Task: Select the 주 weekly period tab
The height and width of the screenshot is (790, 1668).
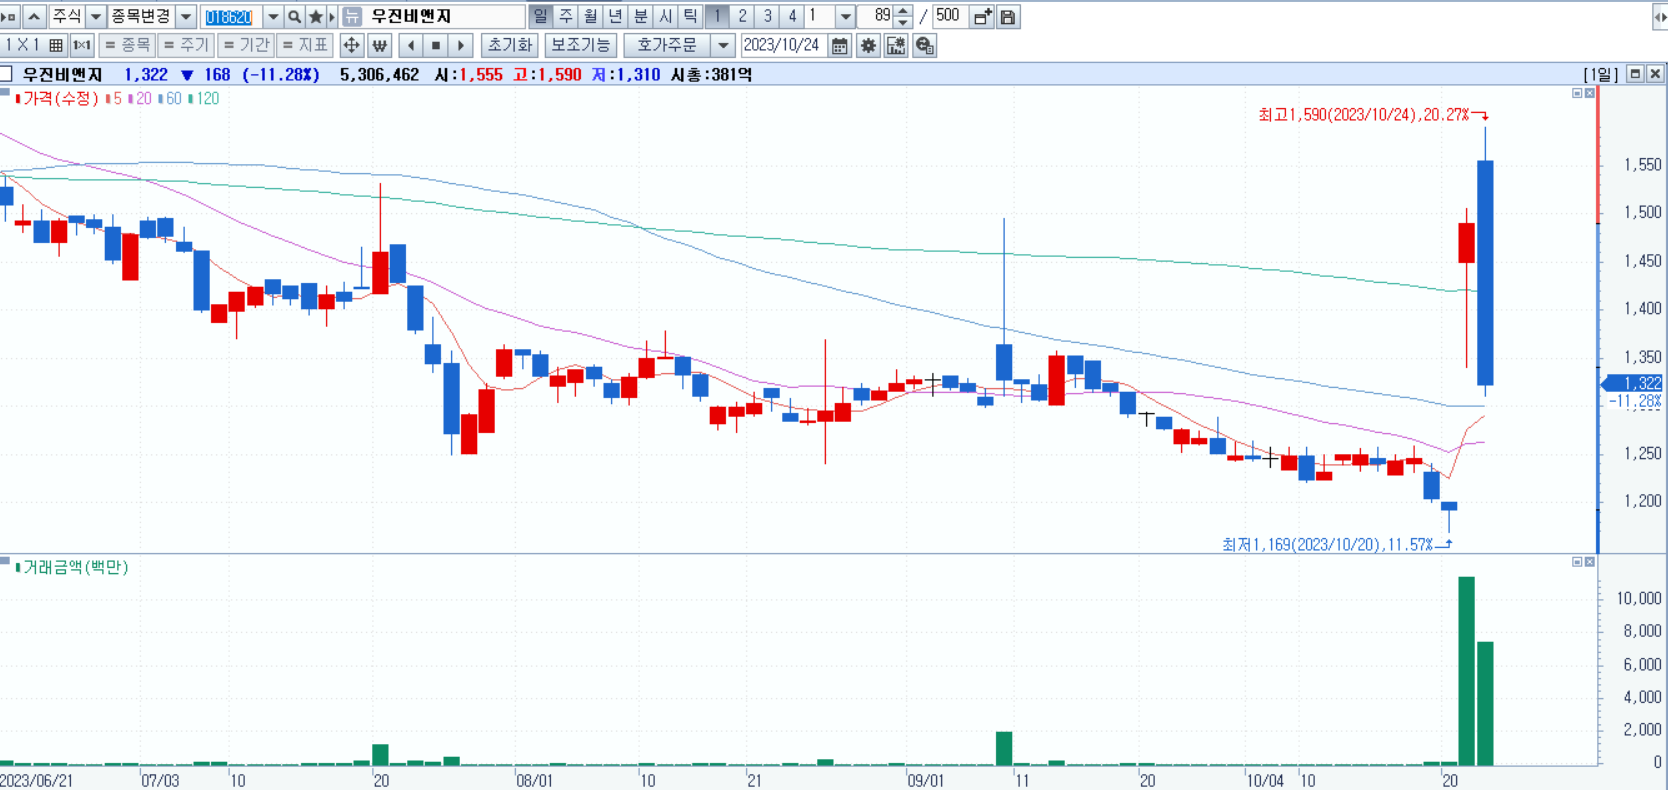Action: pos(566,16)
